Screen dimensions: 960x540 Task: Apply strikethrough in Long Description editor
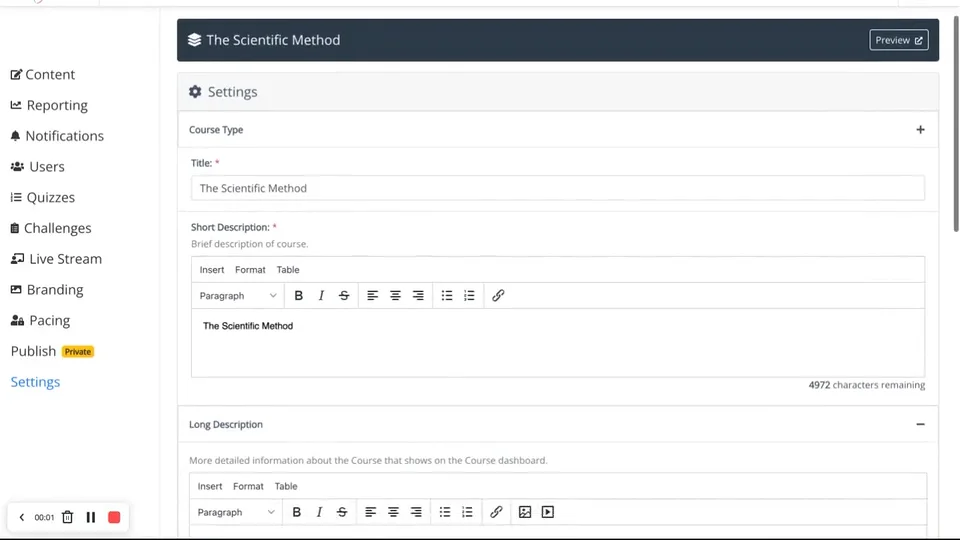pos(342,512)
